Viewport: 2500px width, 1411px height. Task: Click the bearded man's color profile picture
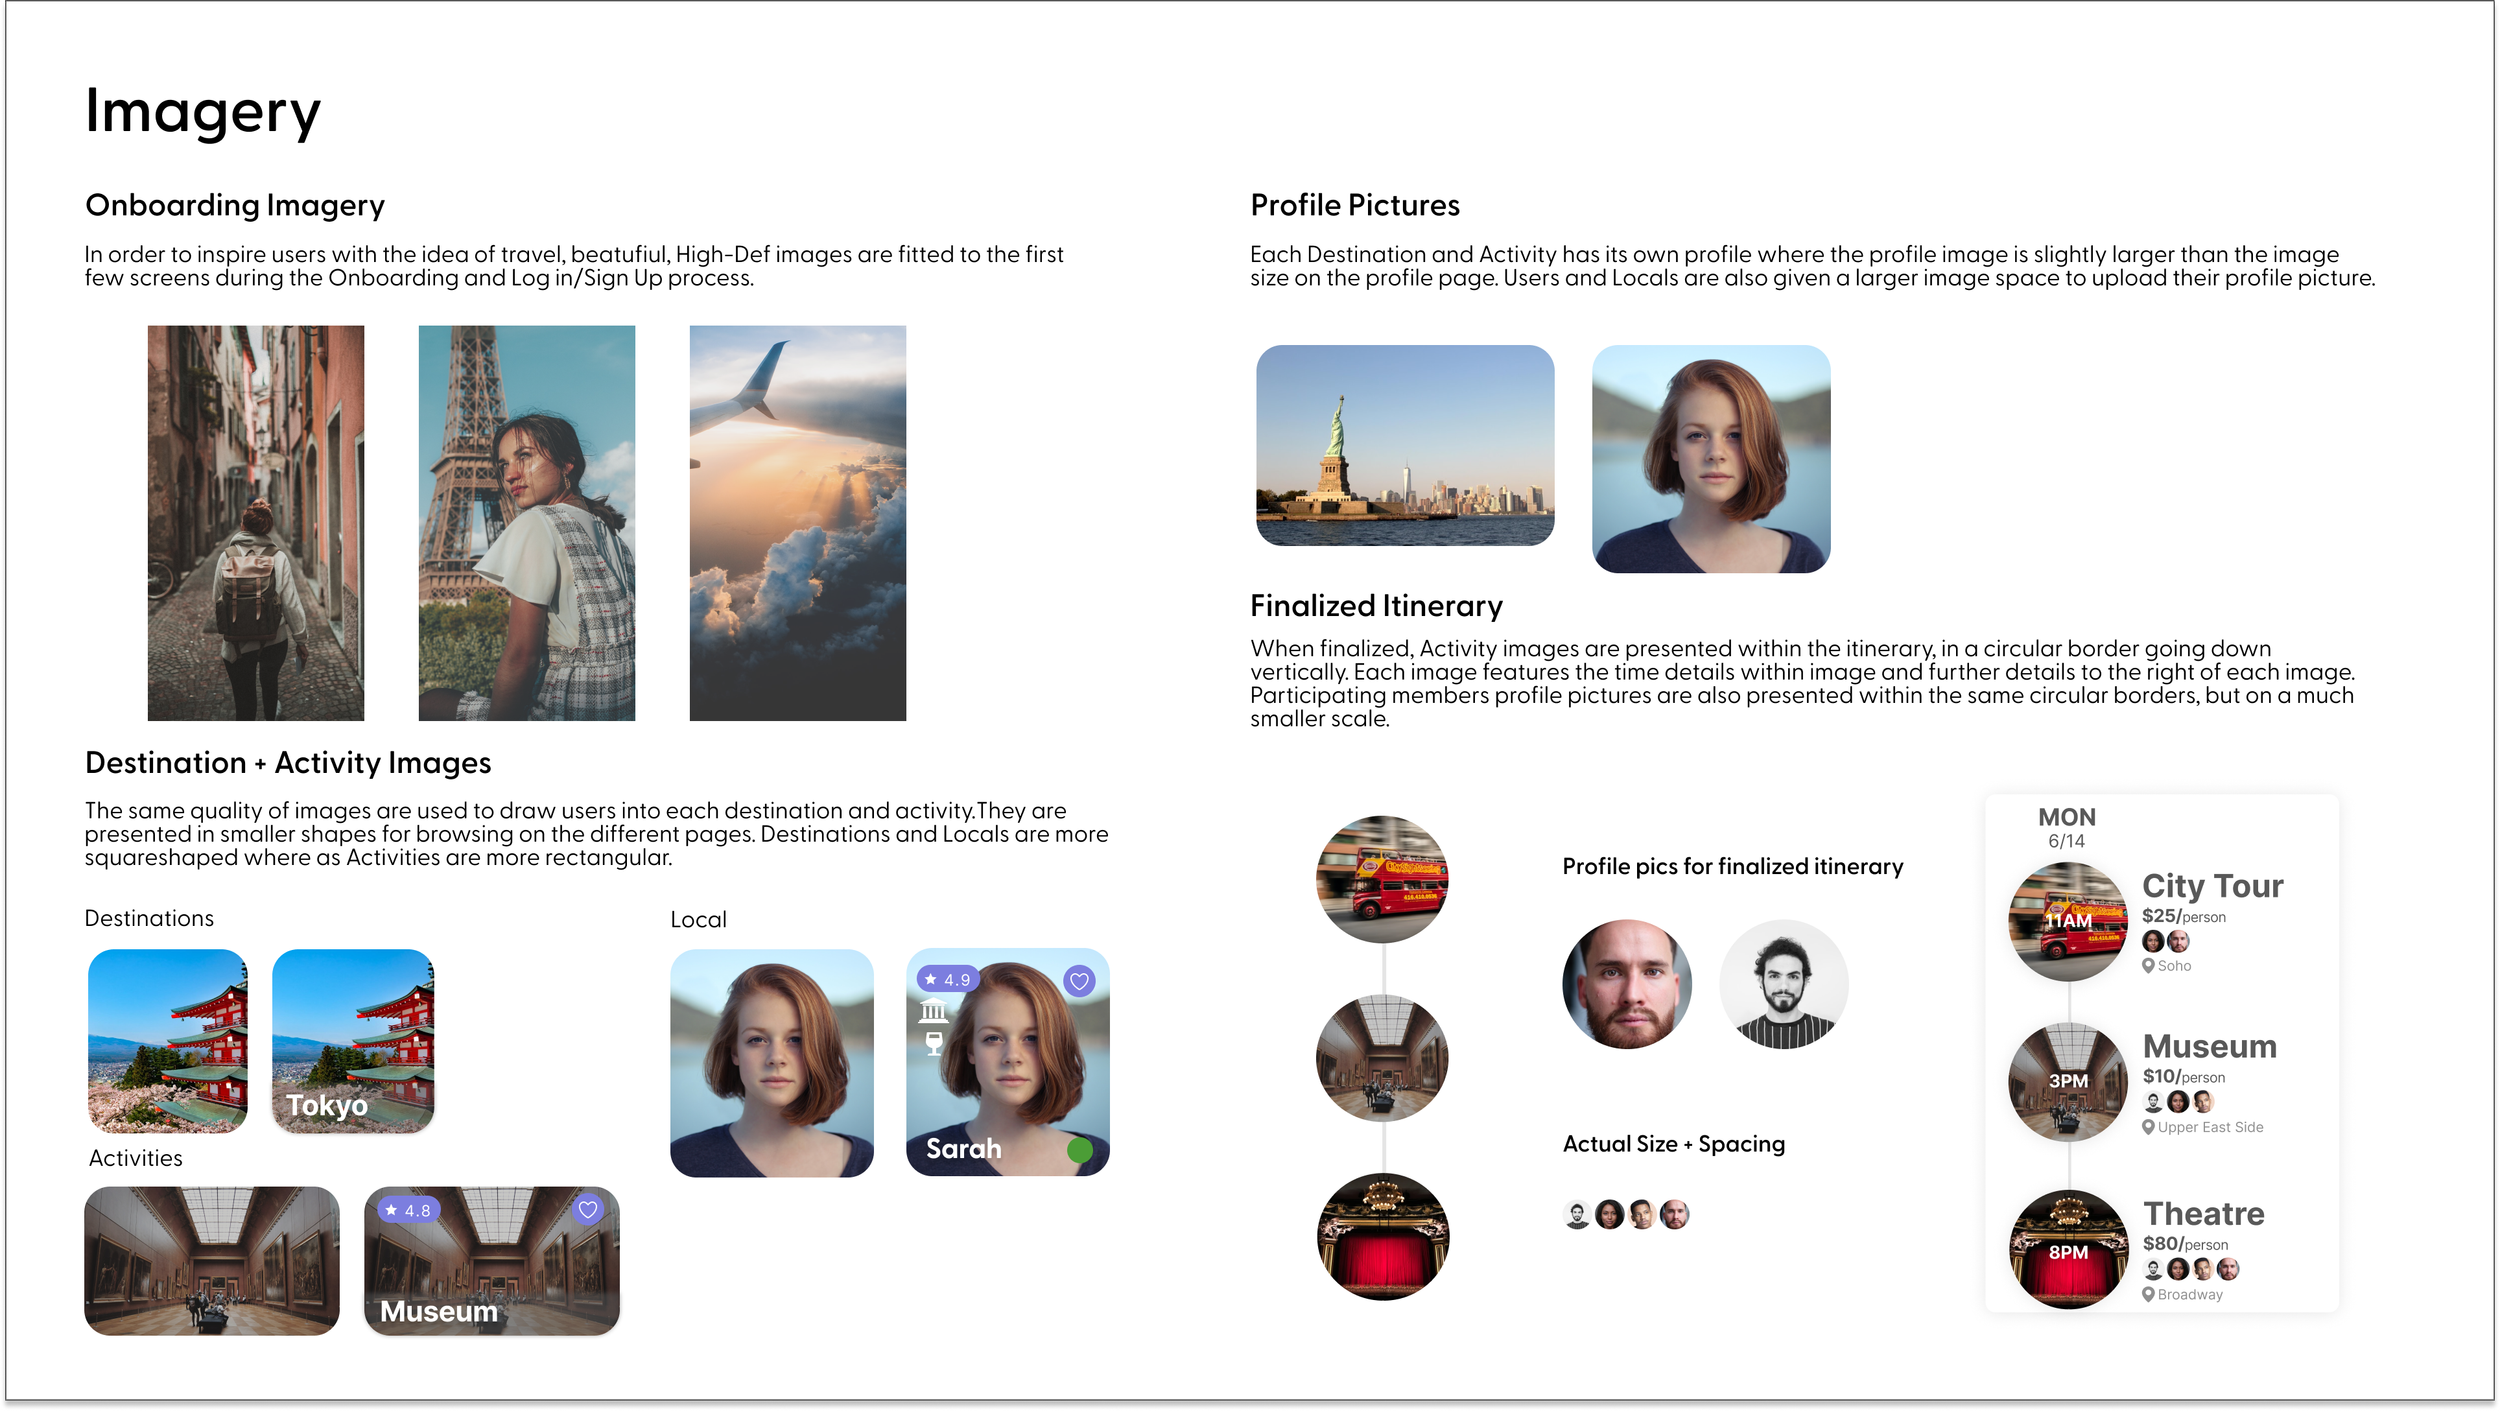pyautogui.click(x=1627, y=984)
